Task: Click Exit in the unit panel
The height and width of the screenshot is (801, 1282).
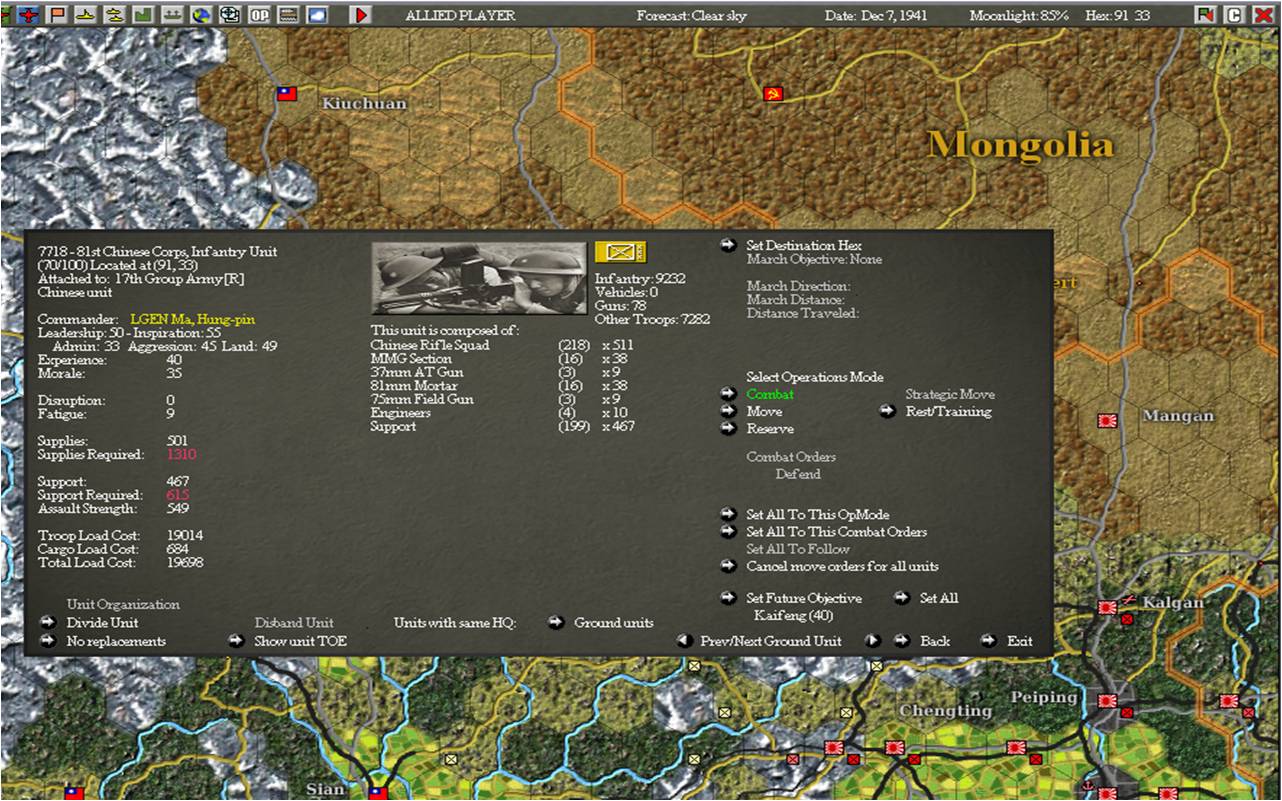Action: [1019, 641]
